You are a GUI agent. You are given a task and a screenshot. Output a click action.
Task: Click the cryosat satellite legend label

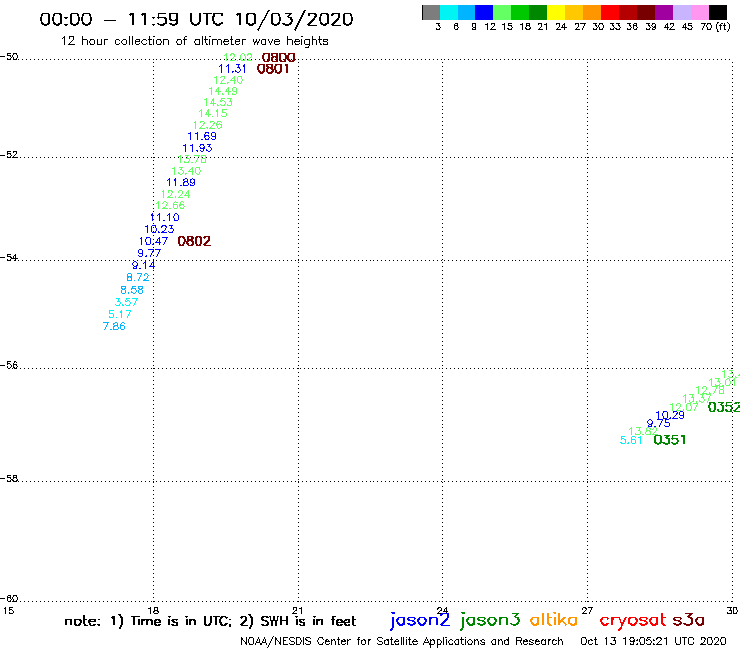633,620
